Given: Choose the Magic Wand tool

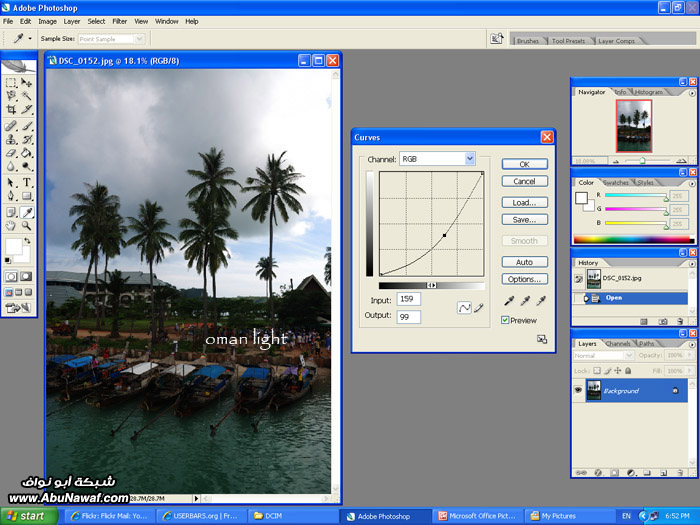Looking at the screenshot, I should point(27,96).
